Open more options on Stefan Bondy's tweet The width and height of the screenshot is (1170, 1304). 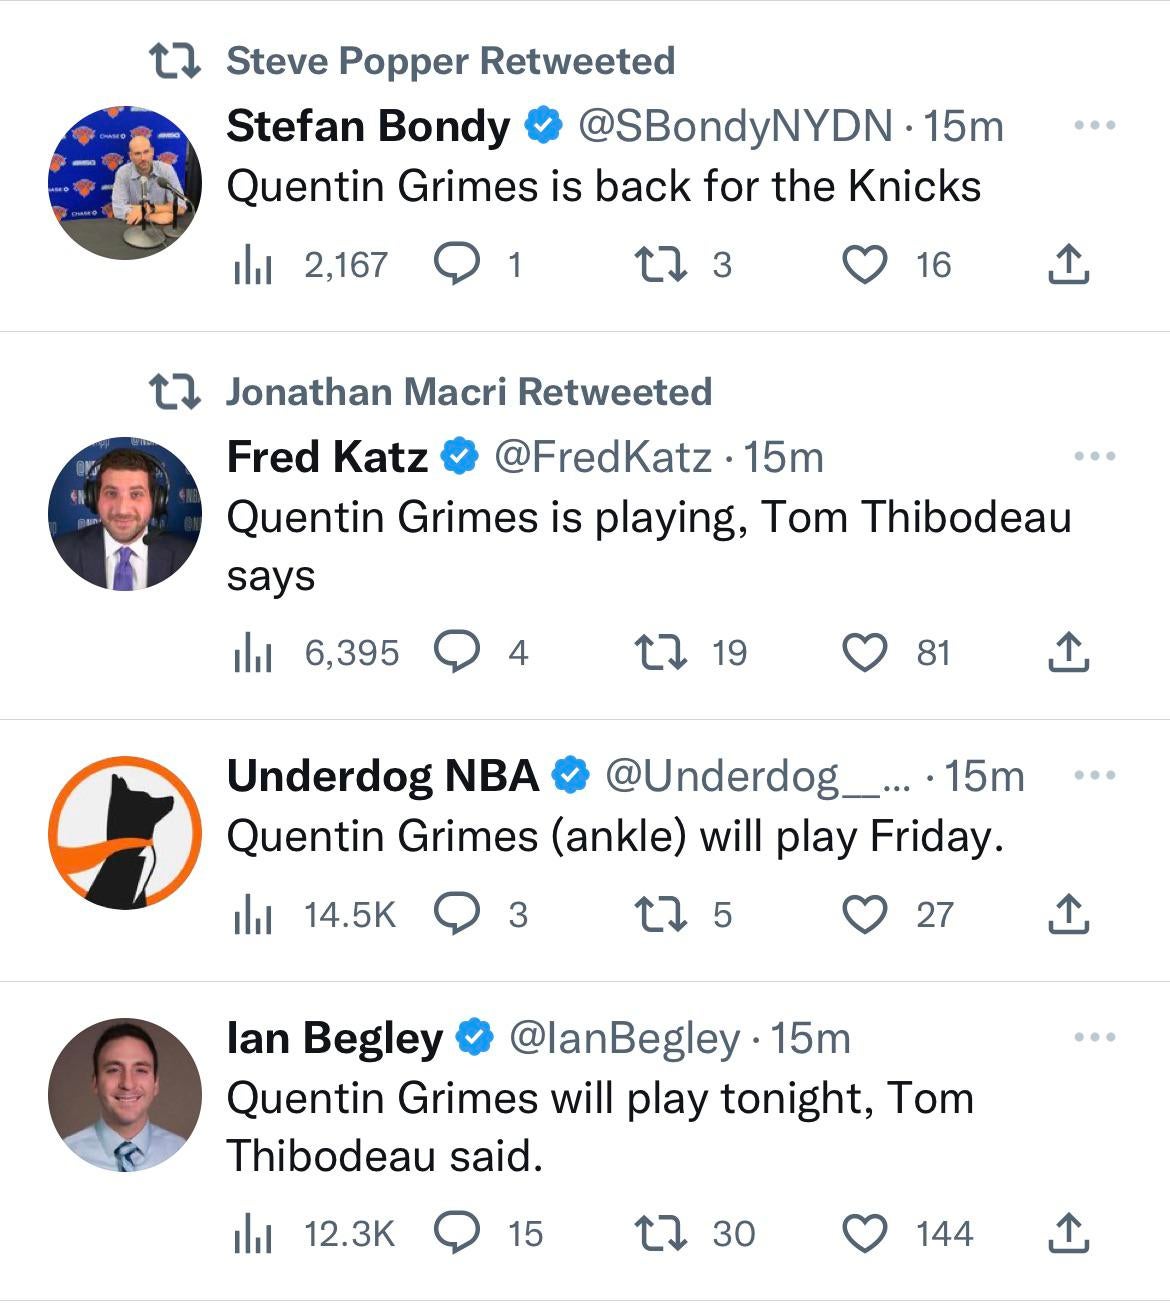pyautogui.click(x=1094, y=126)
